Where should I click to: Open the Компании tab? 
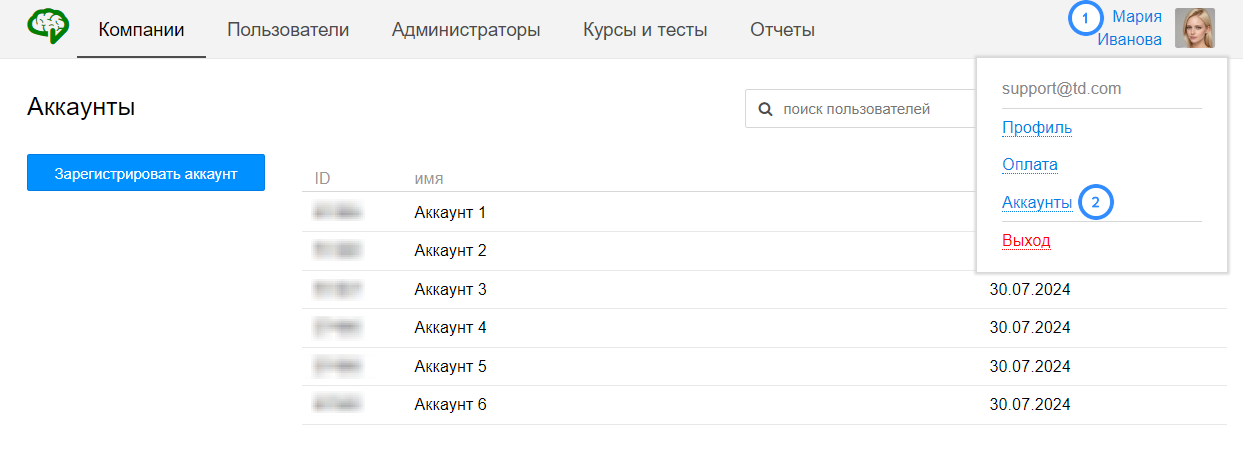[141, 30]
